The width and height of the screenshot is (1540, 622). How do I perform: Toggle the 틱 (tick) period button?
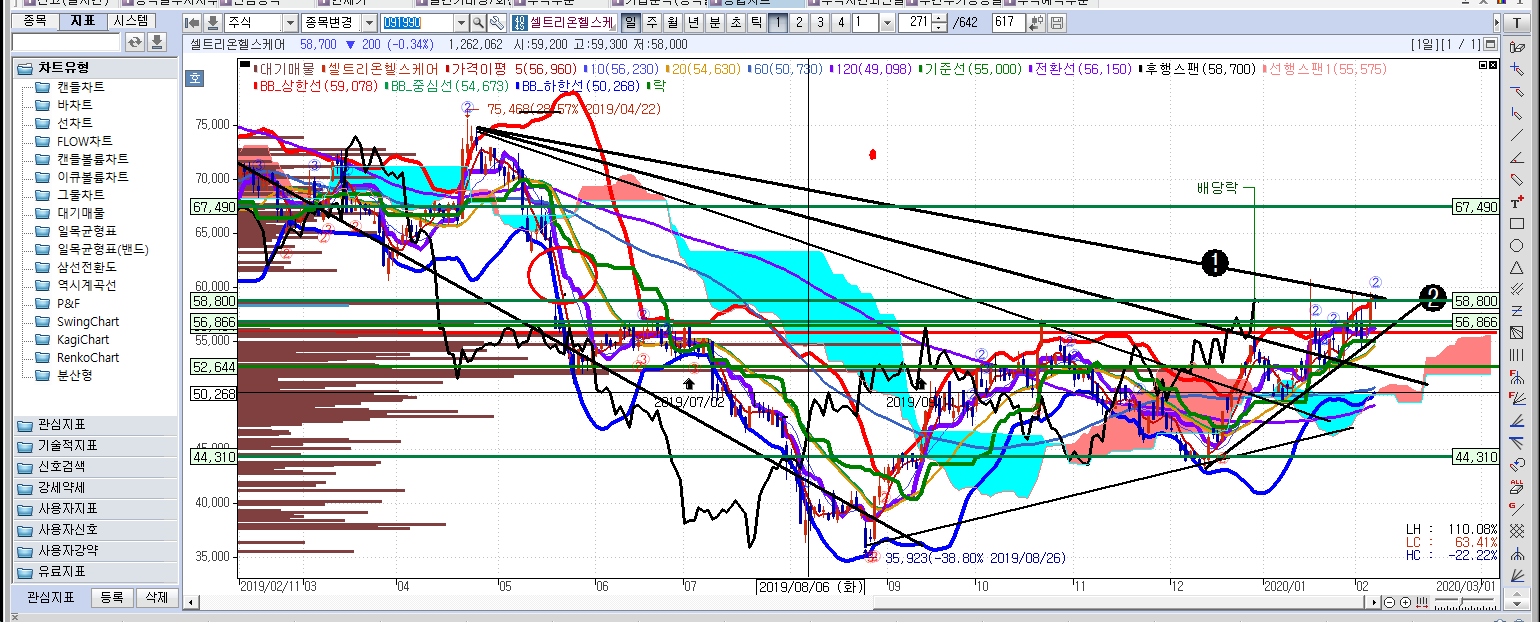click(x=756, y=22)
